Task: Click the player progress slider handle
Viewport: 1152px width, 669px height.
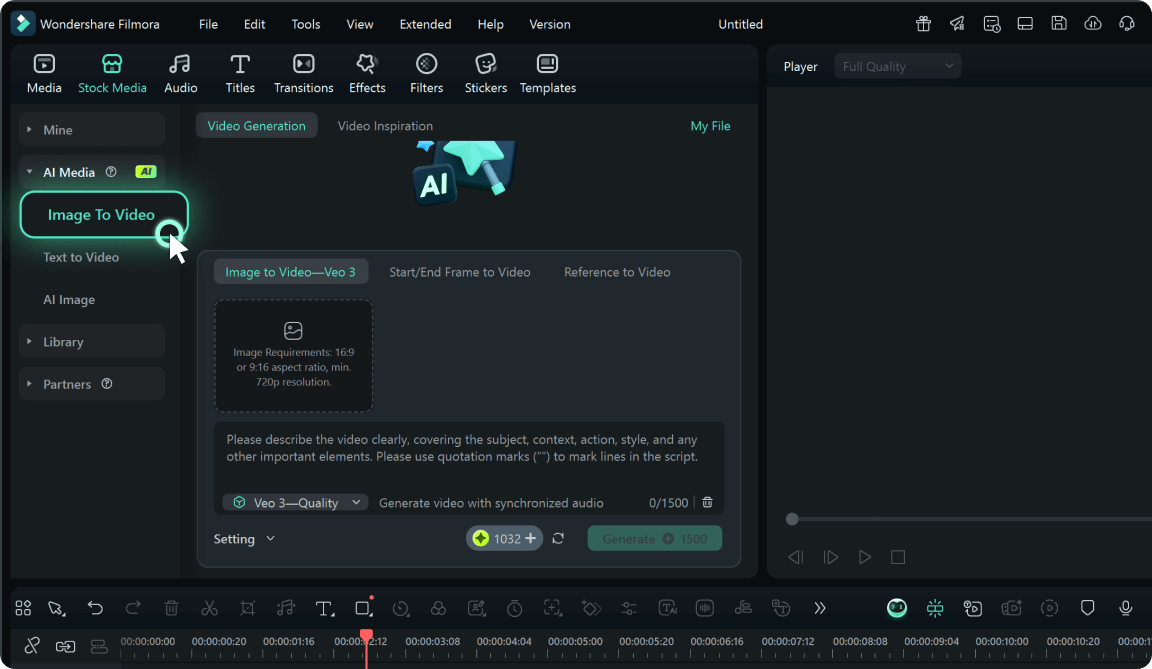Action: pos(792,519)
